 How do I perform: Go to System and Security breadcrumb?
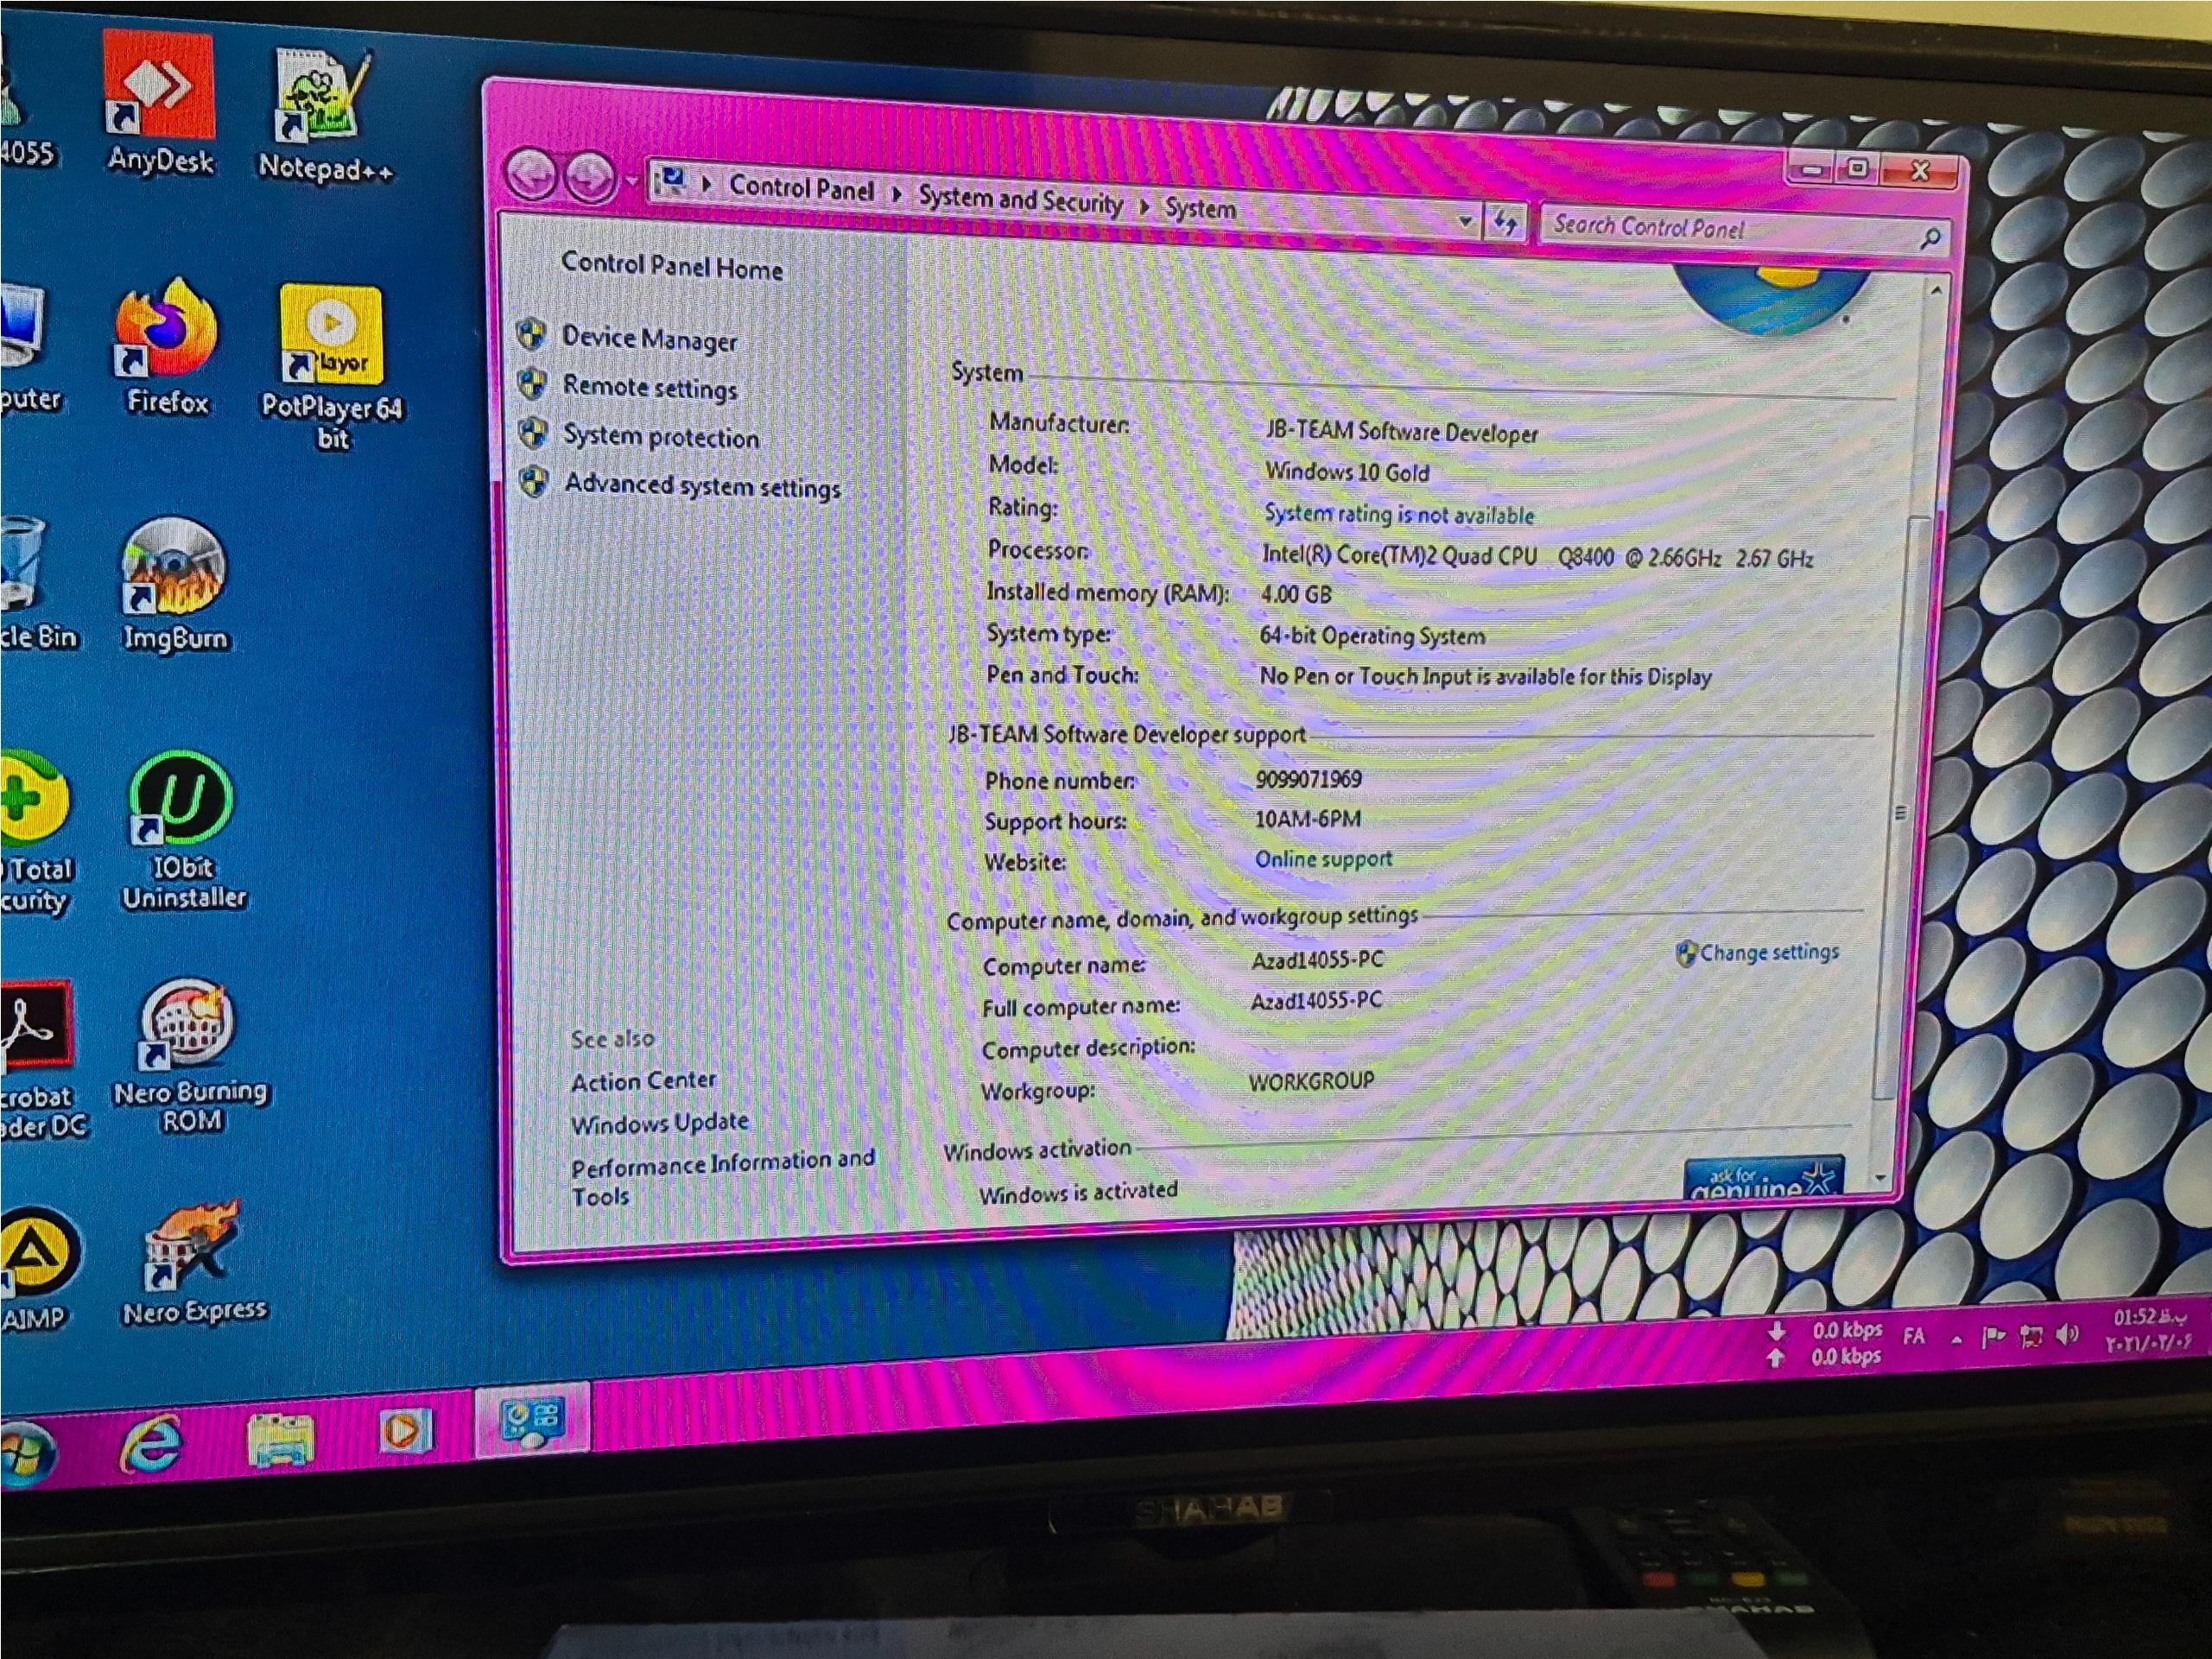(1020, 200)
